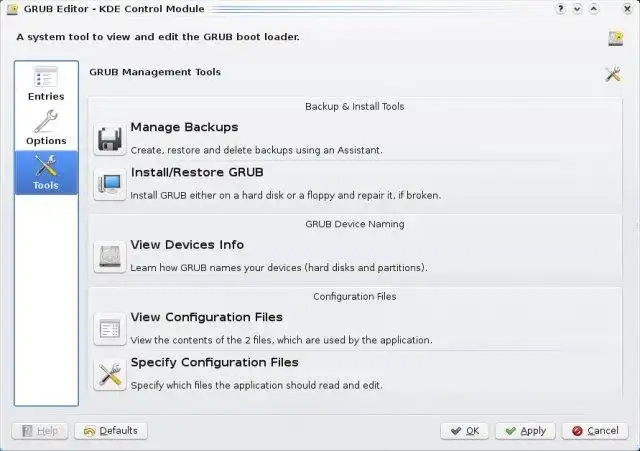Viewport: 640px width, 451px height.
Task: Open View Configuration Files title link
Action: coord(206,317)
